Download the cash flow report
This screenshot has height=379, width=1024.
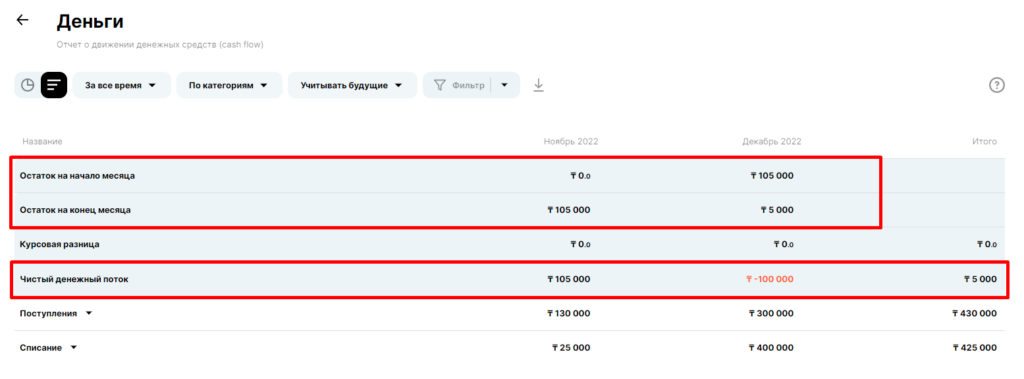click(x=538, y=85)
